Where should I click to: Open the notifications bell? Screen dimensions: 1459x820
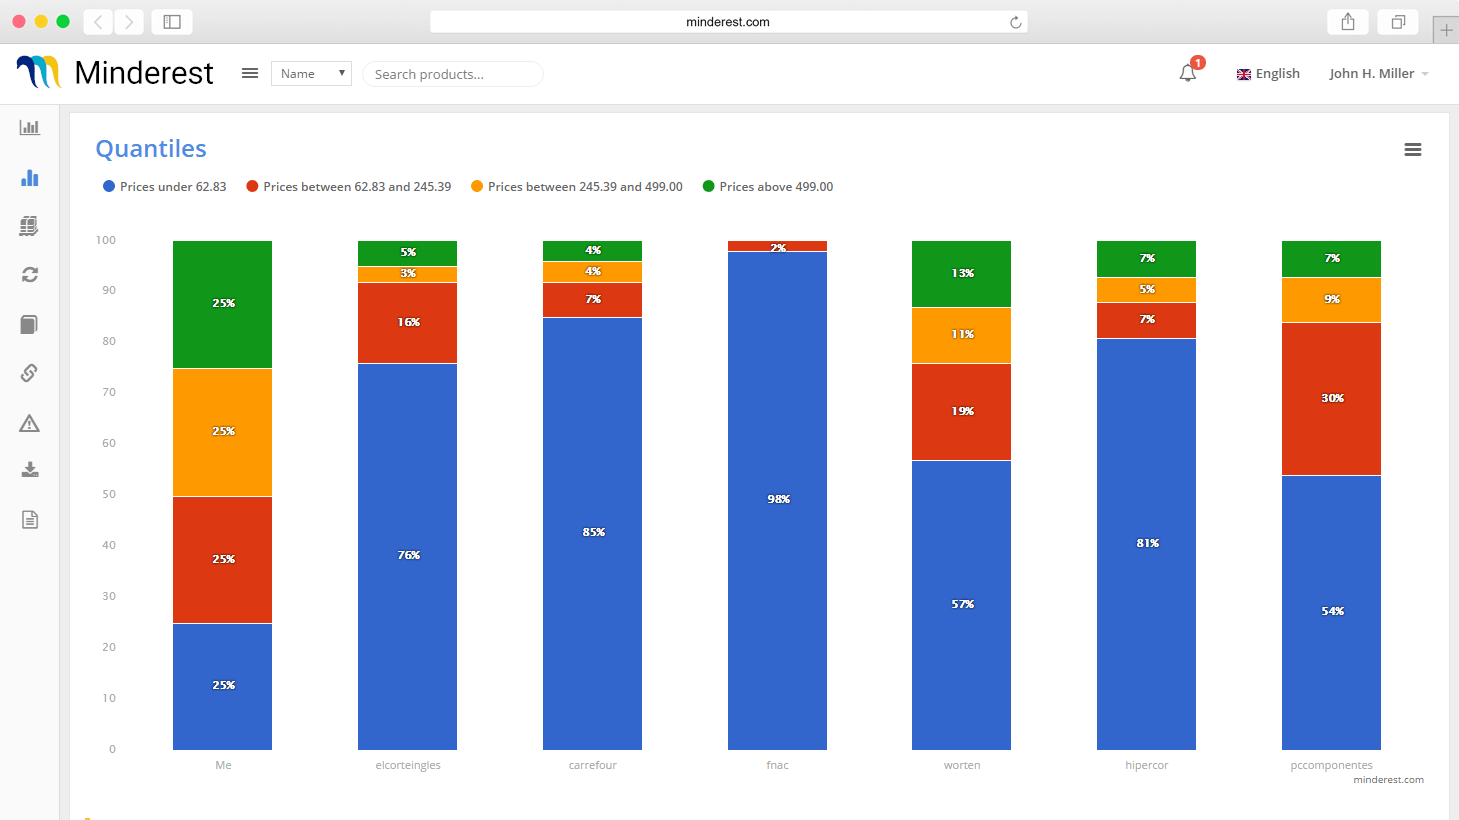1188,73
